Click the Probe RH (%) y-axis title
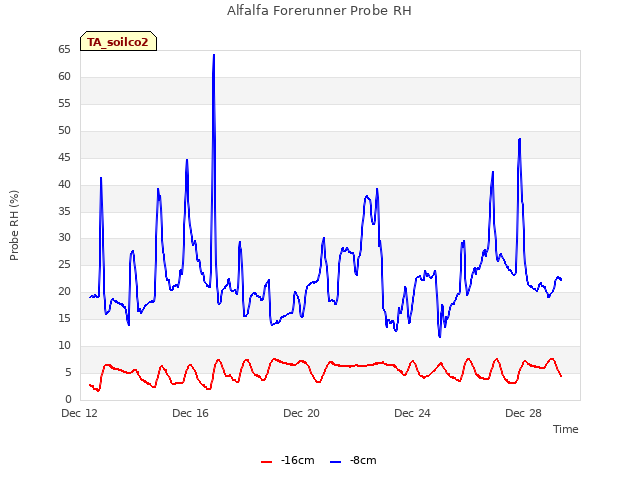 coord(14,225)
